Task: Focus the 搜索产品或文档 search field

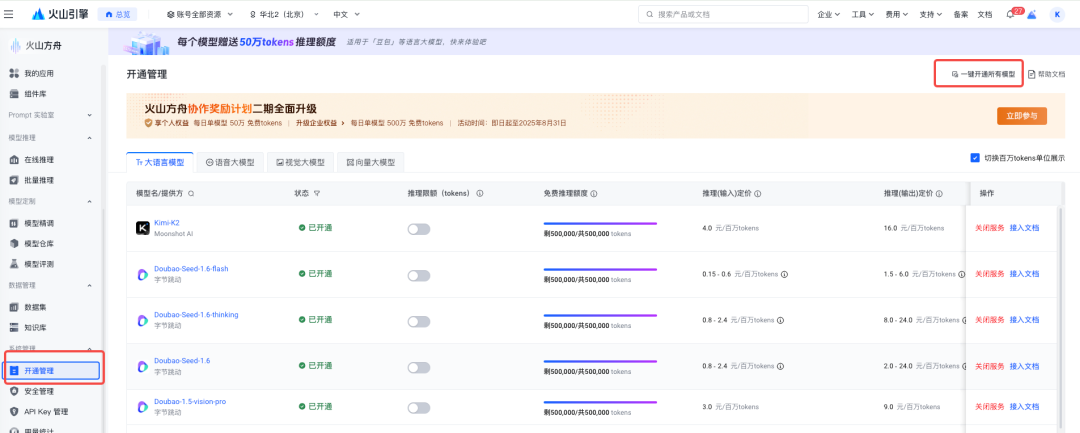Action: coord(723,14)
